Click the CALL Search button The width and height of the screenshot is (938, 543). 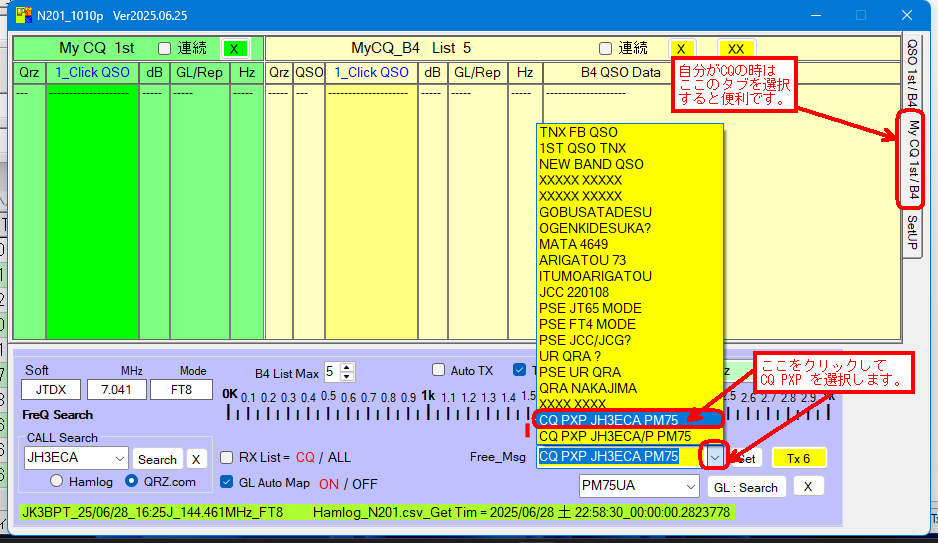coord(157,459)
